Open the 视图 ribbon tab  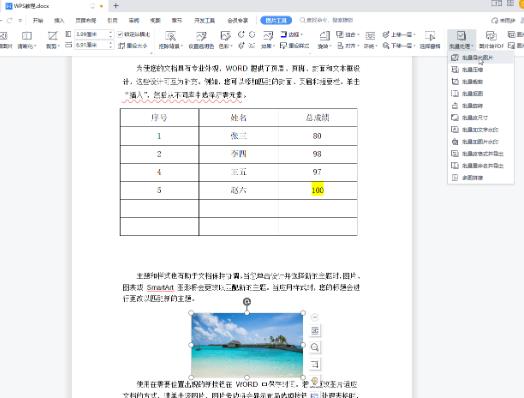(x=155, y=20)
